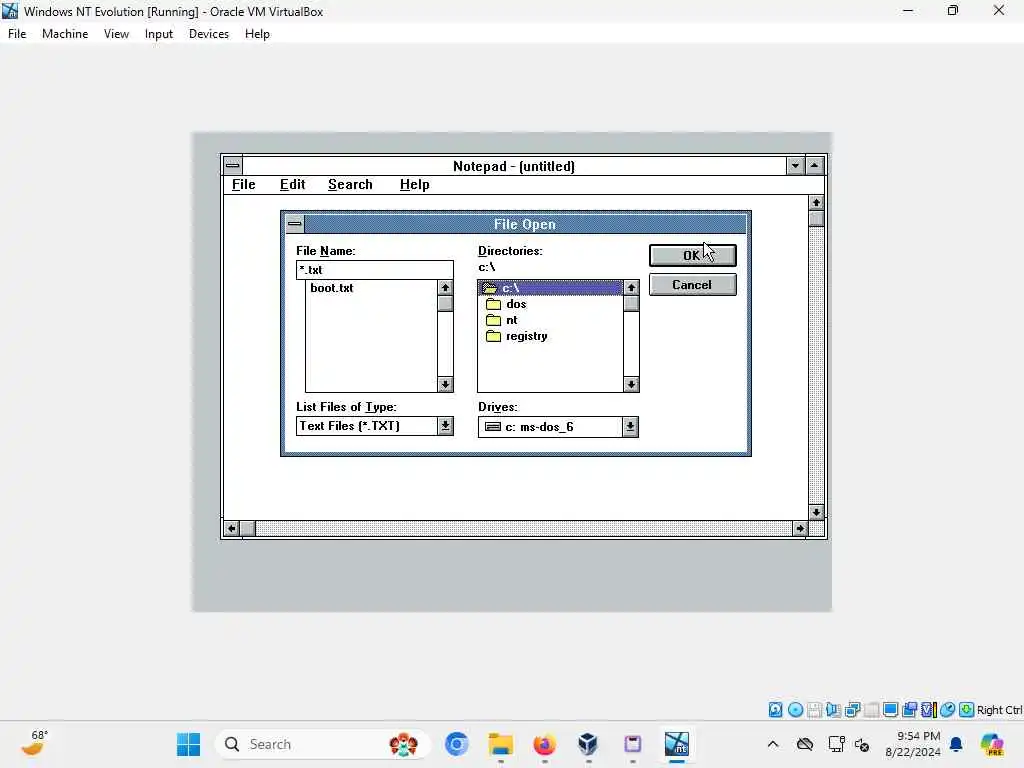Click the audio status icon in VirtualBox

click(x=833, y=710)
